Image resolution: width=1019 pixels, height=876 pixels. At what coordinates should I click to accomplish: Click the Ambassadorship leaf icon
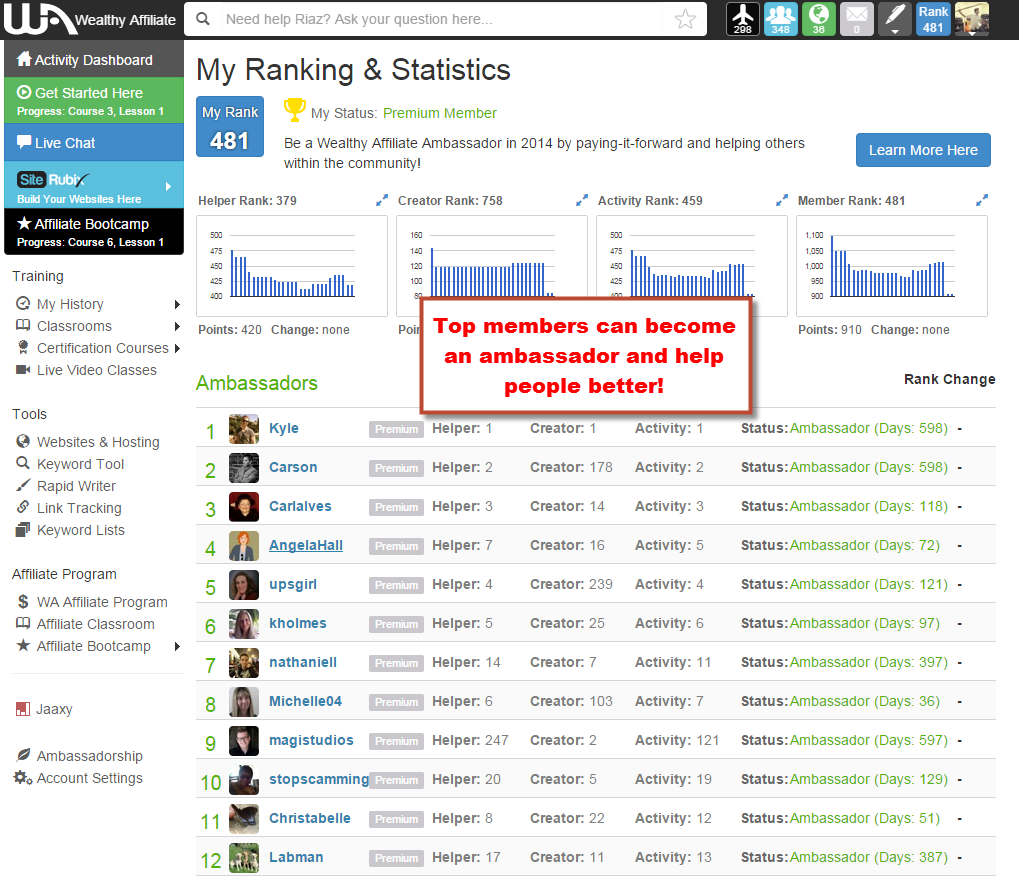[23, 755]
